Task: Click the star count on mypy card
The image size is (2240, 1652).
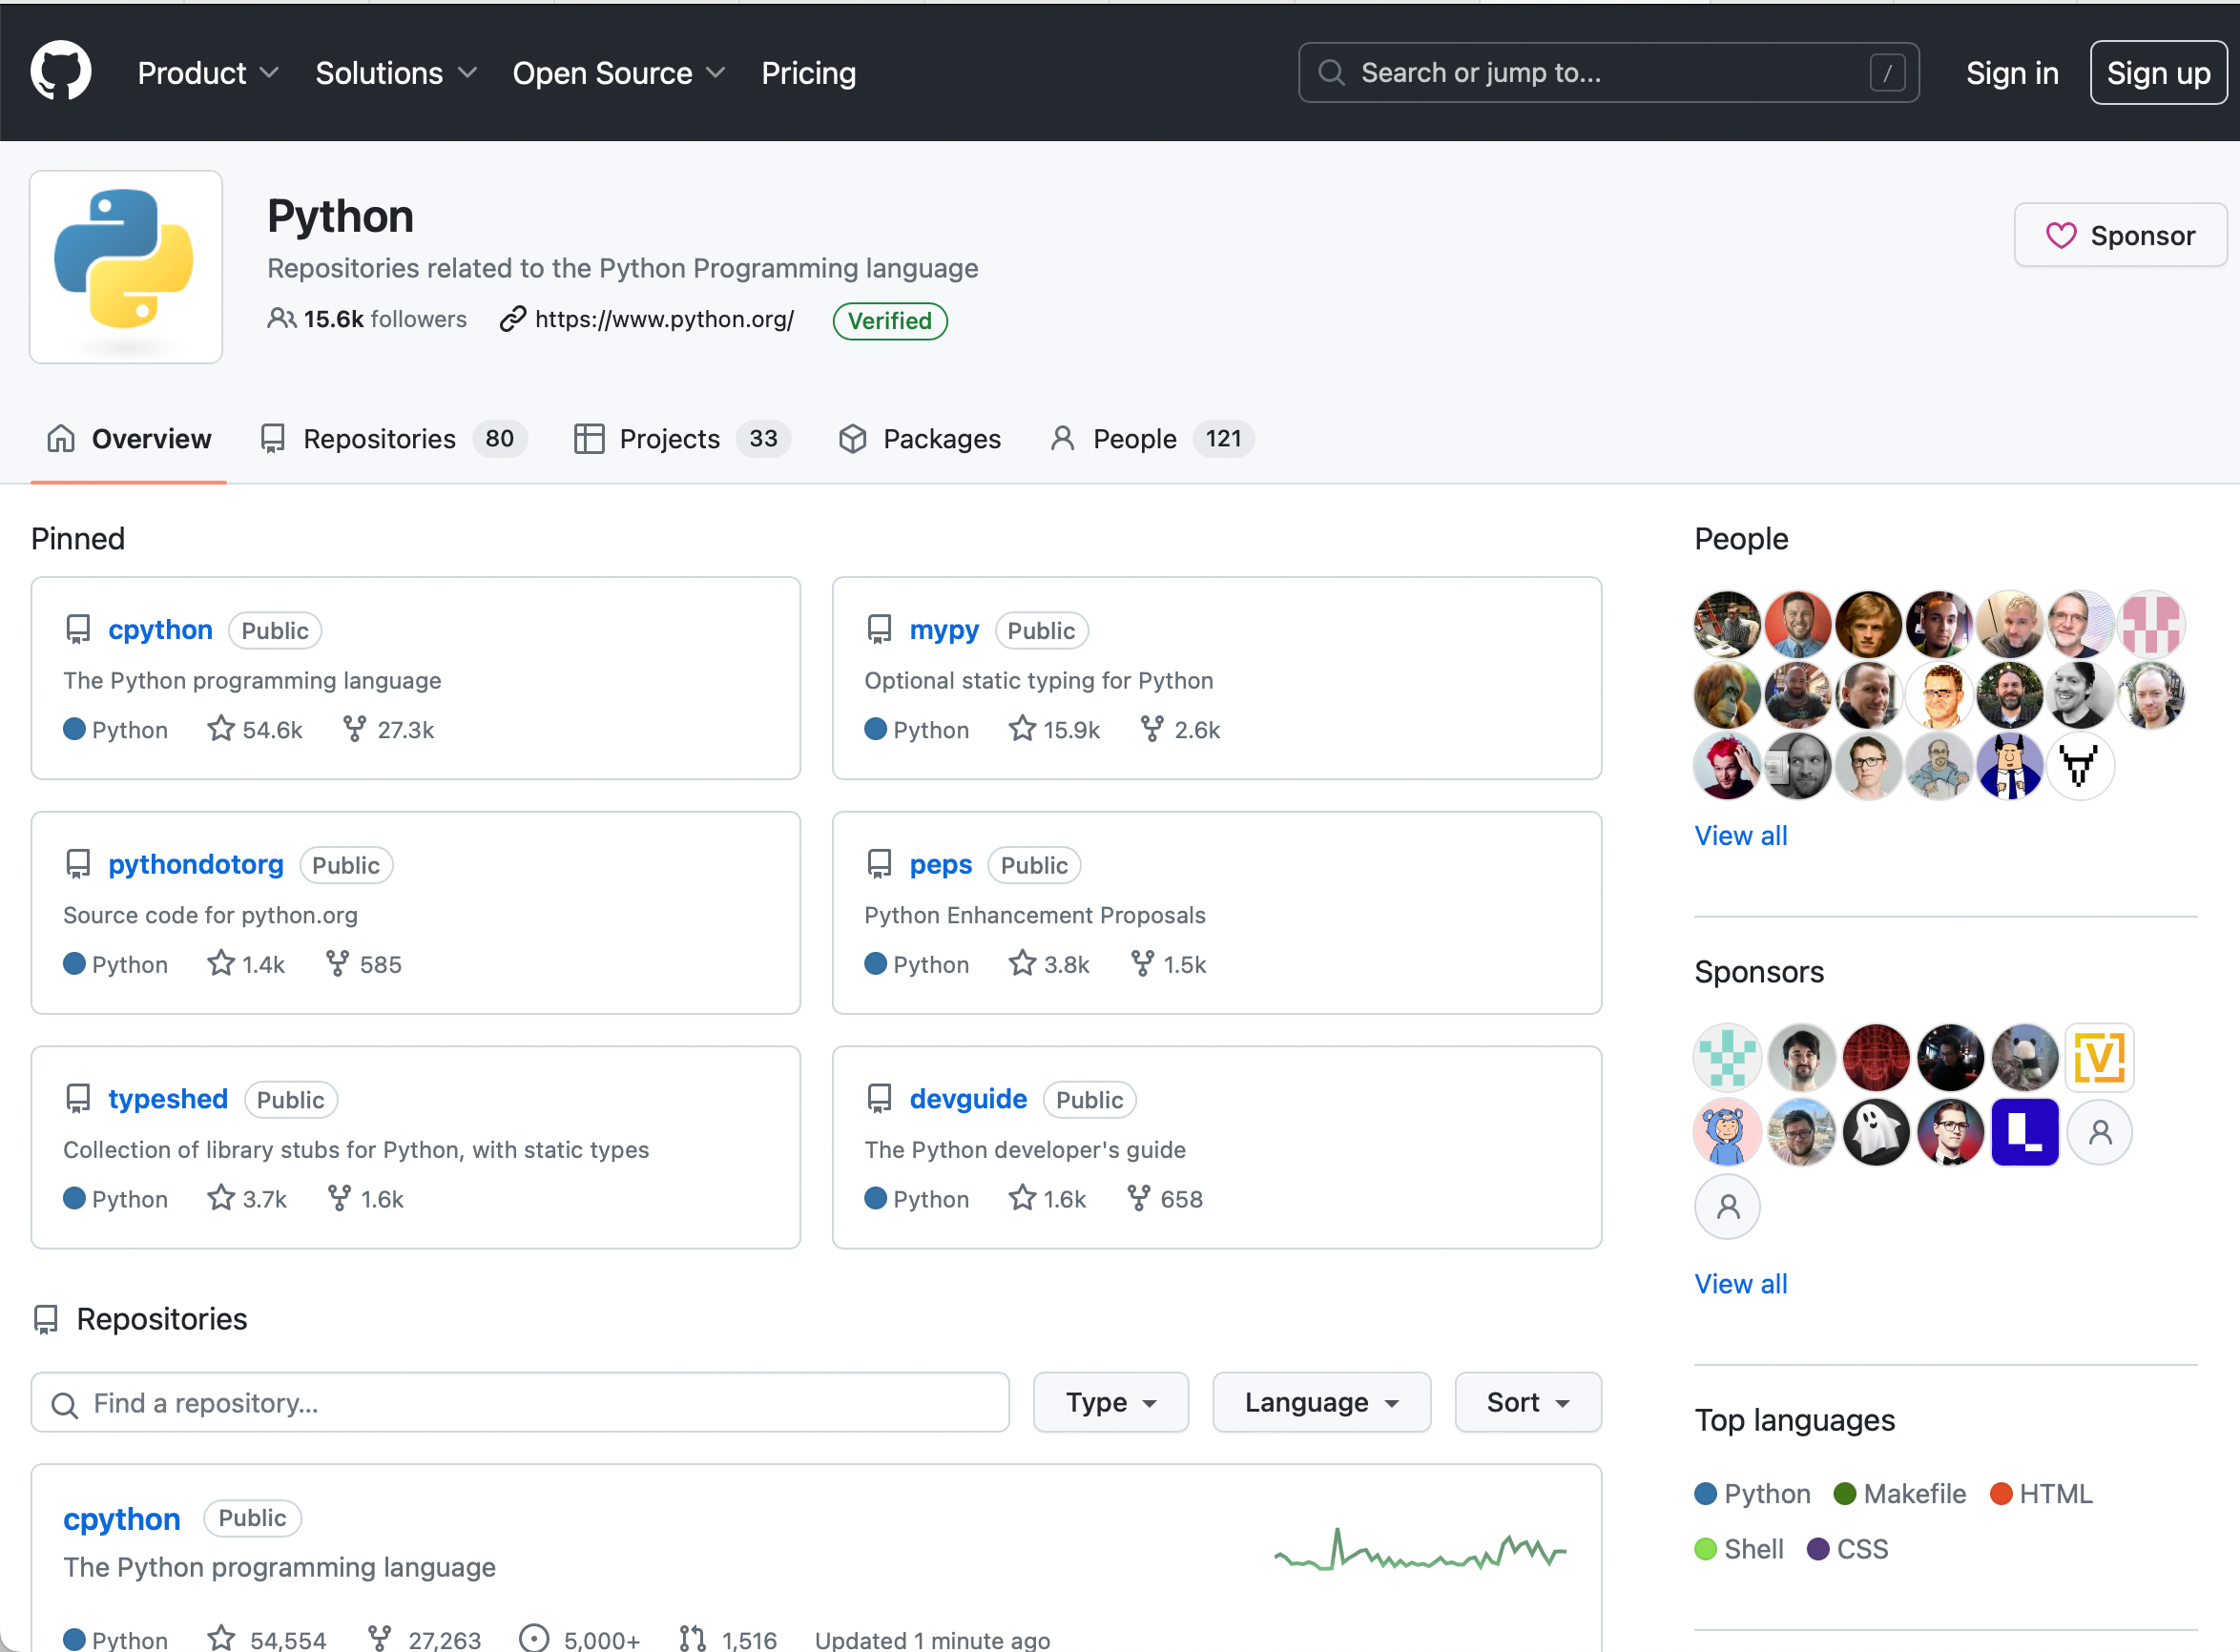Action: coord(1054,729)
